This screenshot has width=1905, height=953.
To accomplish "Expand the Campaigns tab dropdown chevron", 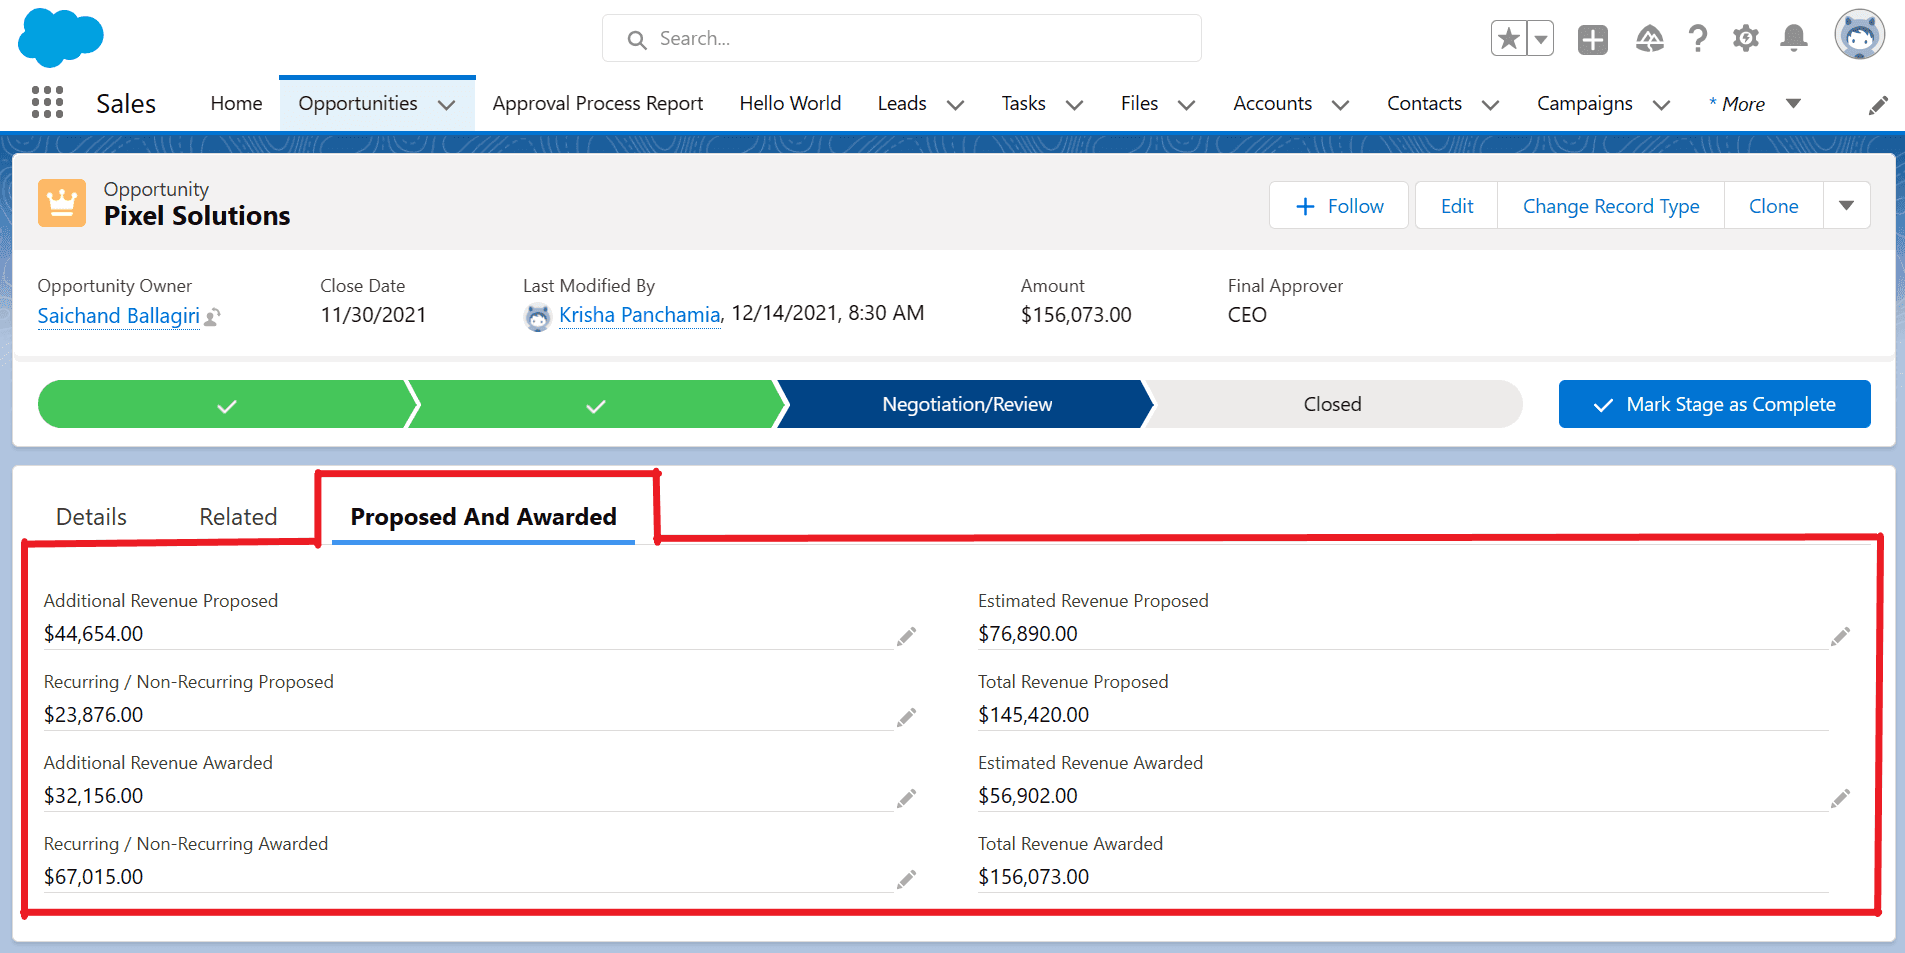I will tap(1661, 105).
